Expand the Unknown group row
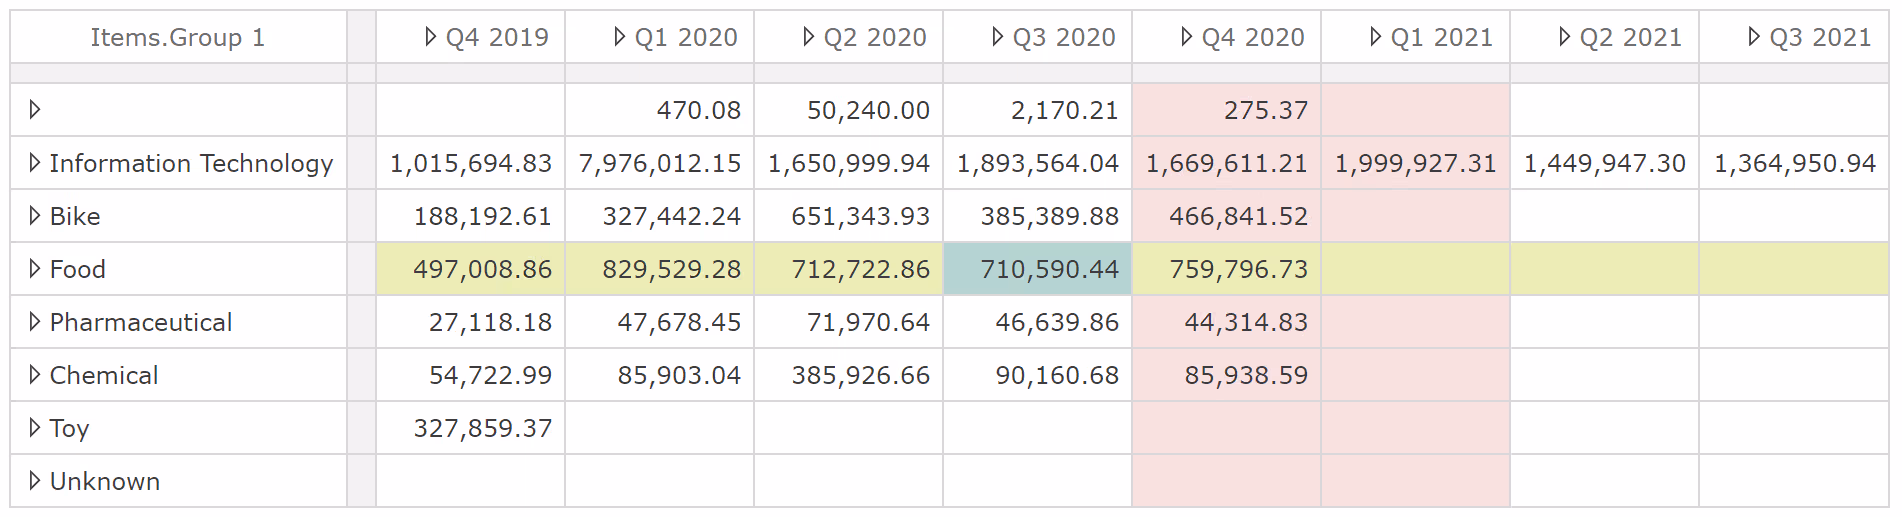This screenshot has width=1902, height=517. pos(35,481)
